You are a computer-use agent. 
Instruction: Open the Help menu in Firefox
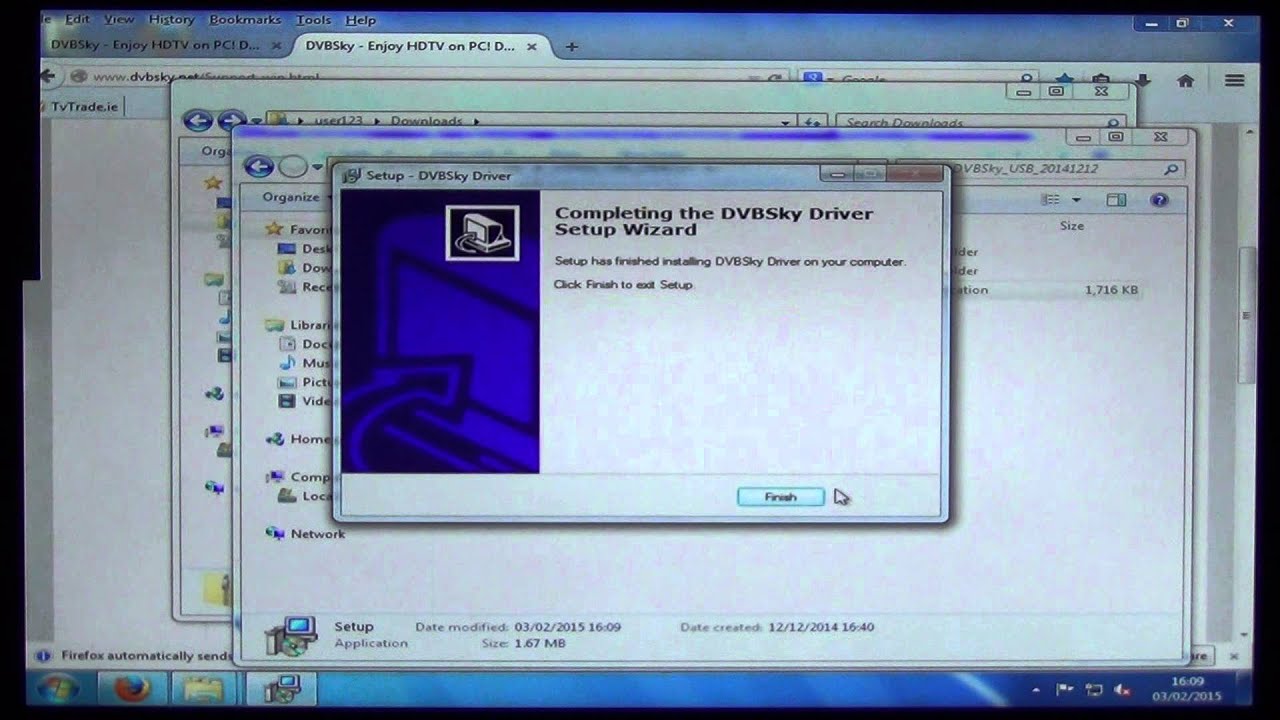(x=360, y=19)
